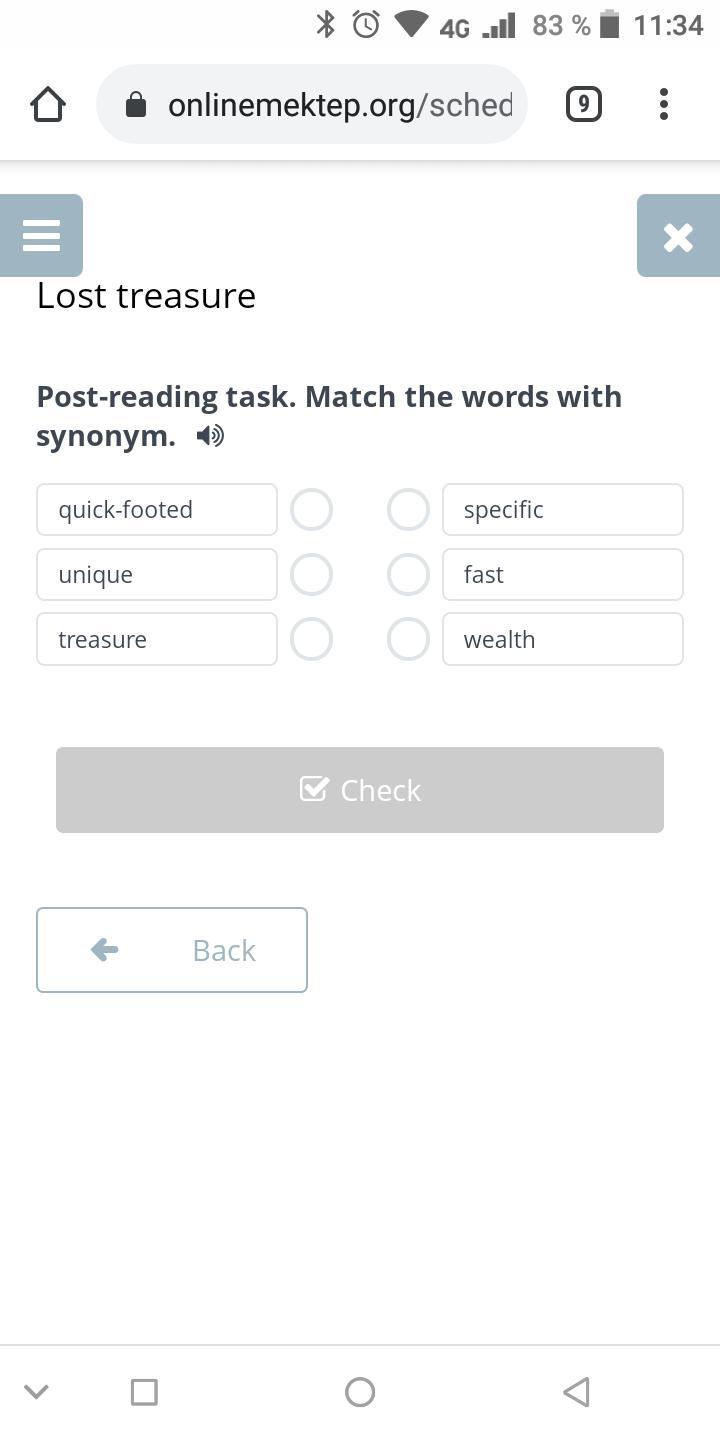The height and width of the screenshot is (1440, 720).
Task: Tap the Android home circle icon
Action: pyautogui.click(x=360, y=1392)
